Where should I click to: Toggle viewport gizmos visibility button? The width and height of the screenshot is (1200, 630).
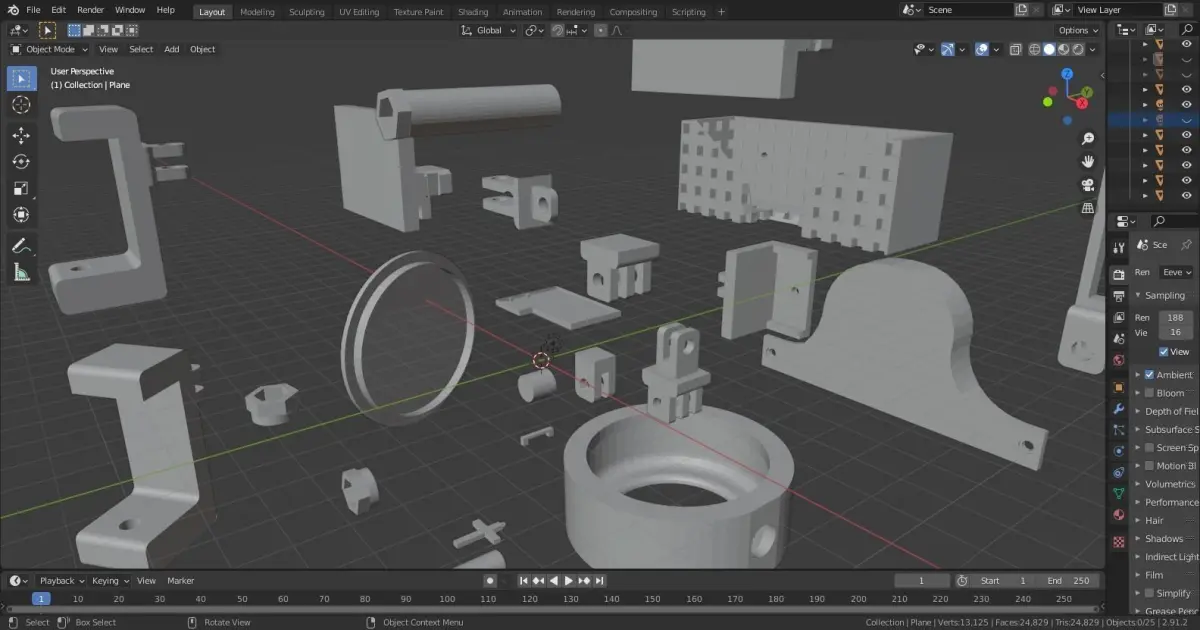[947, 49]
